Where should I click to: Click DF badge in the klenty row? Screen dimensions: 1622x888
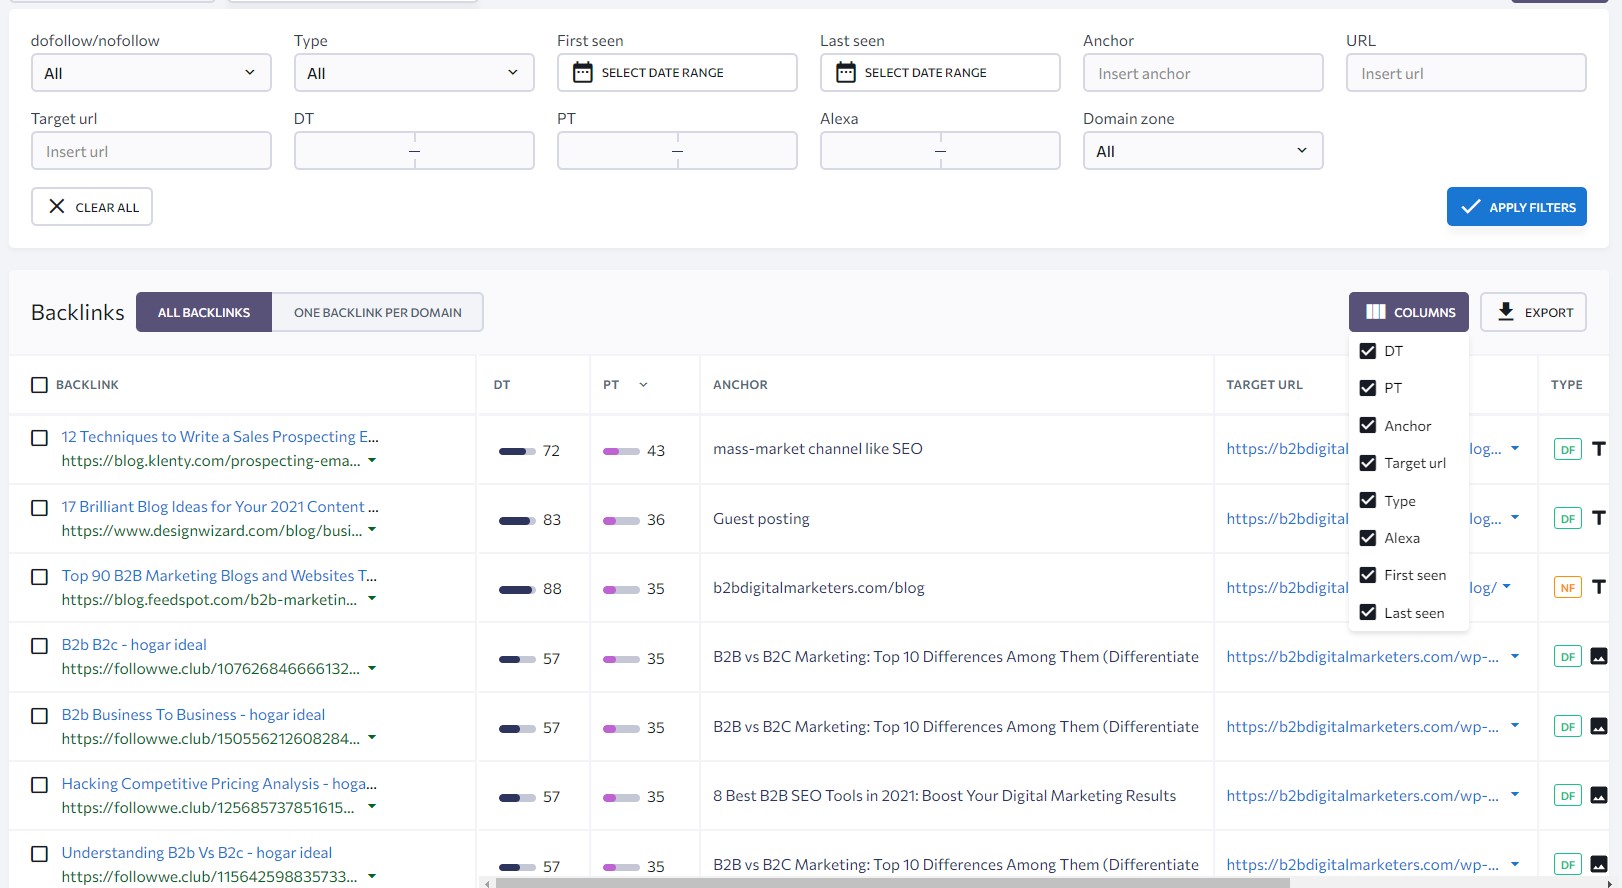[x=1567, y=449]
